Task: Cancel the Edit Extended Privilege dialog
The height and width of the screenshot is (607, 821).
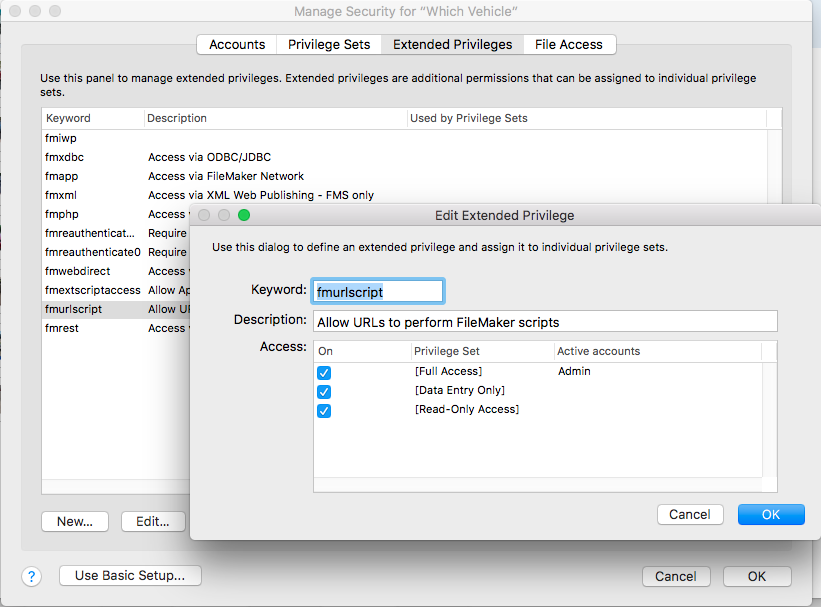Action: tap(690, 514)
